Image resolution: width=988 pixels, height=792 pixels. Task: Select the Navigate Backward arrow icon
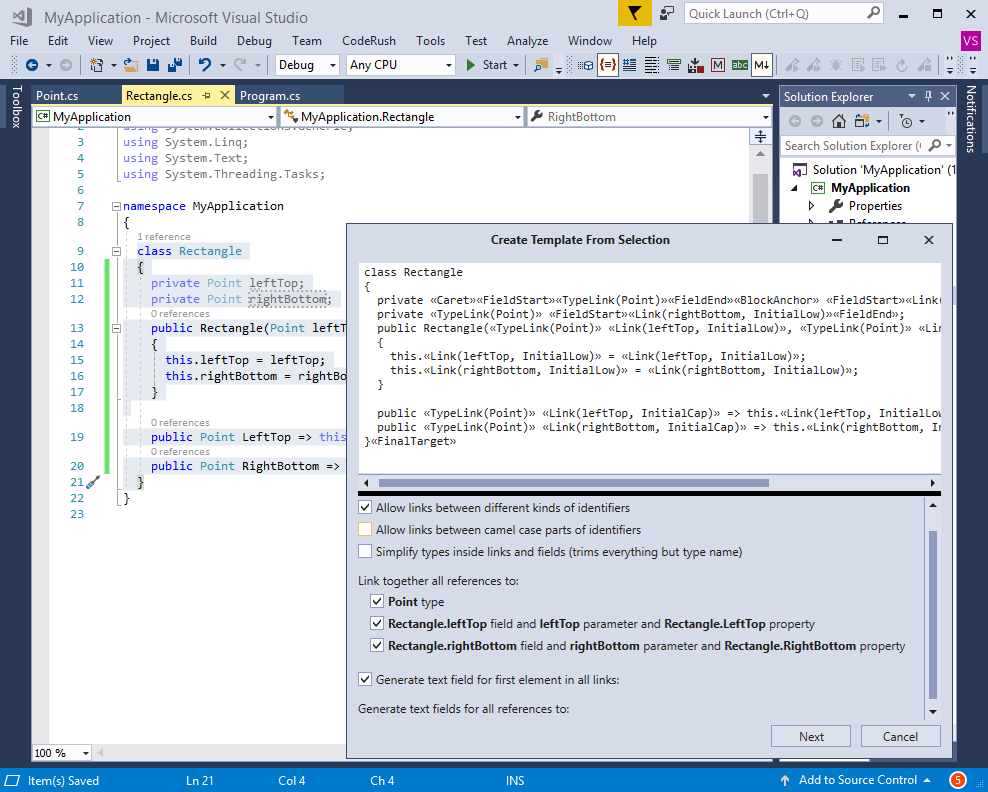(33, 63)
